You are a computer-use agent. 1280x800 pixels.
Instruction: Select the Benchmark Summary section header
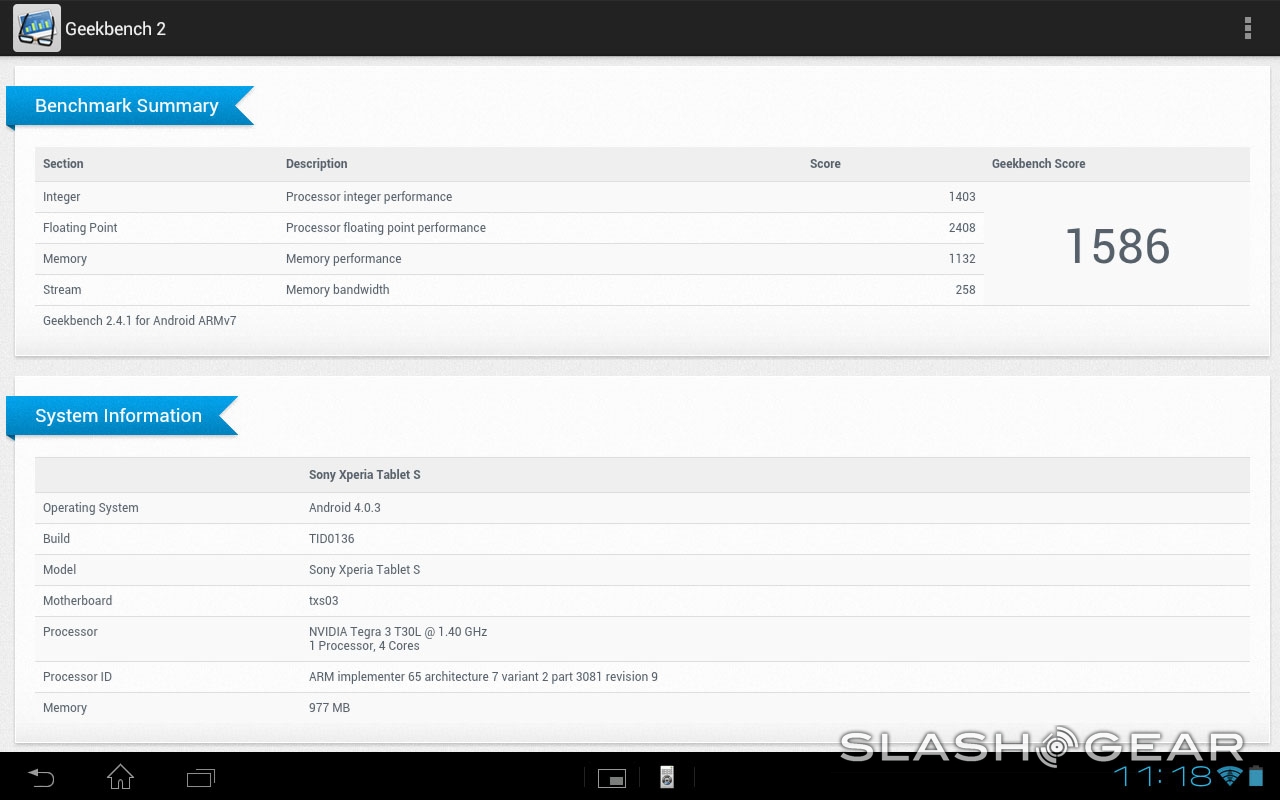pyautogui.click(x=127, y=106)
